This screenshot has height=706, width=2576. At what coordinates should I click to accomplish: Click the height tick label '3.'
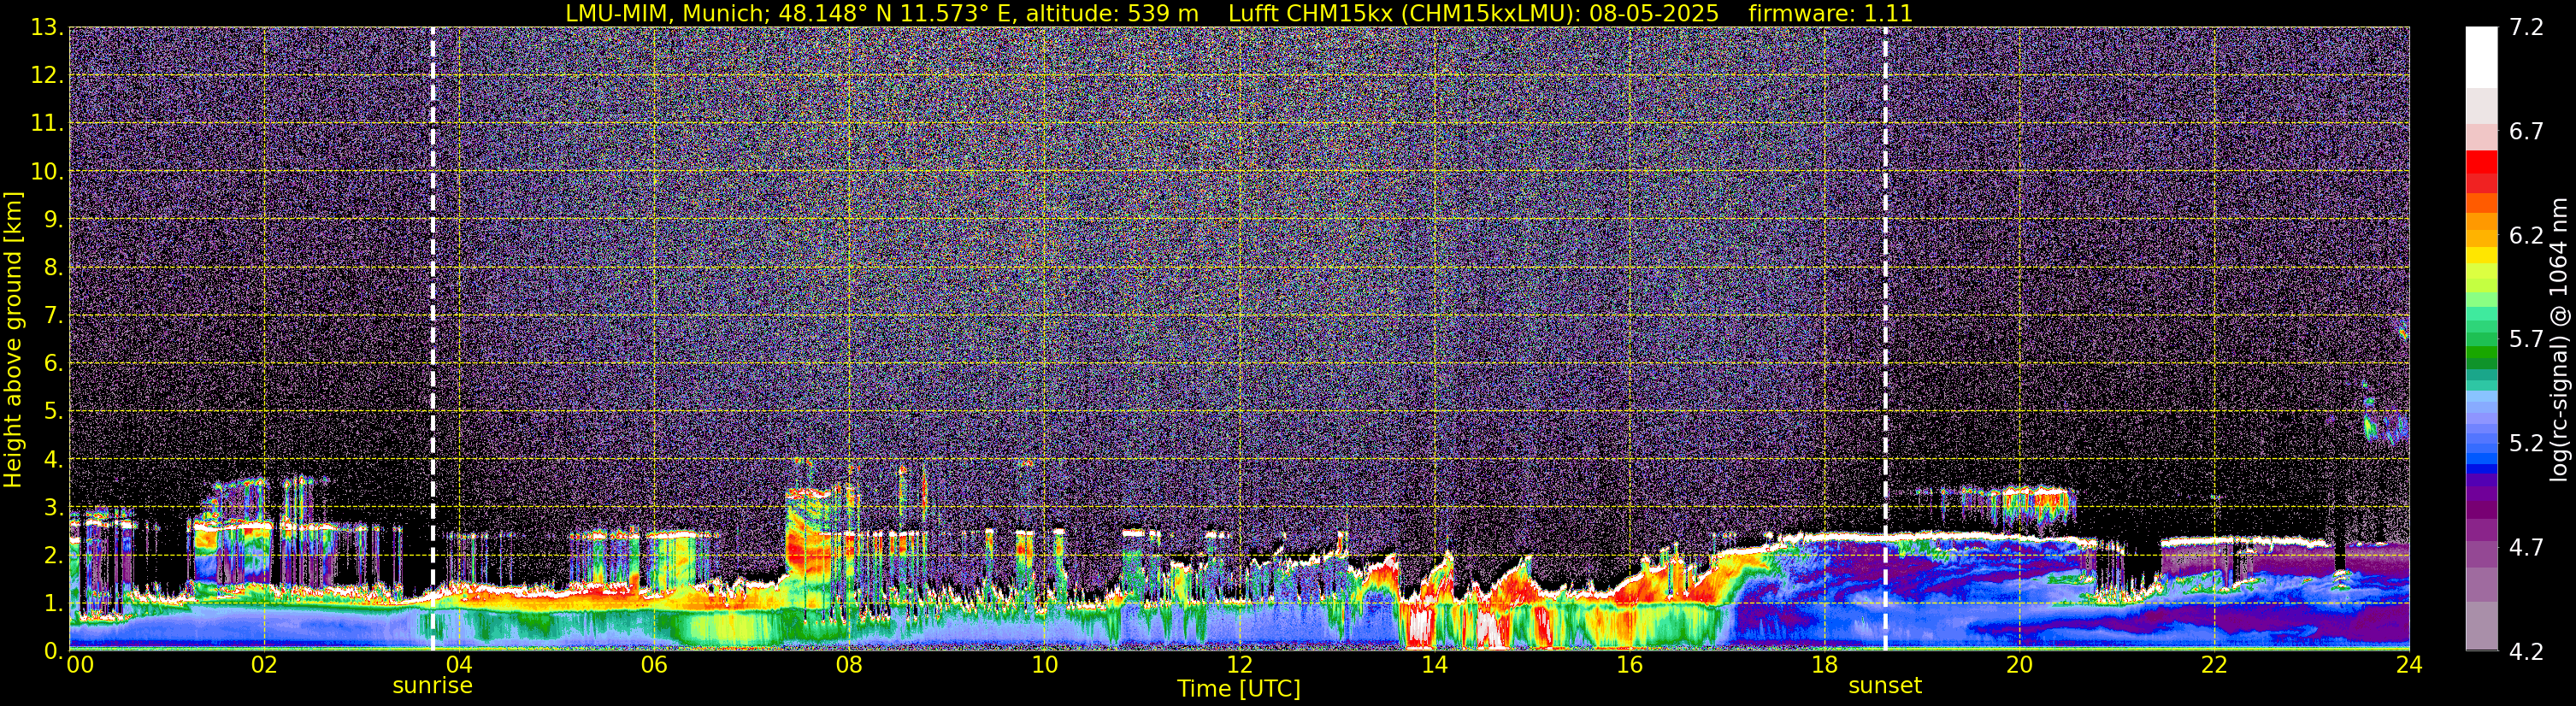[54, 507]
